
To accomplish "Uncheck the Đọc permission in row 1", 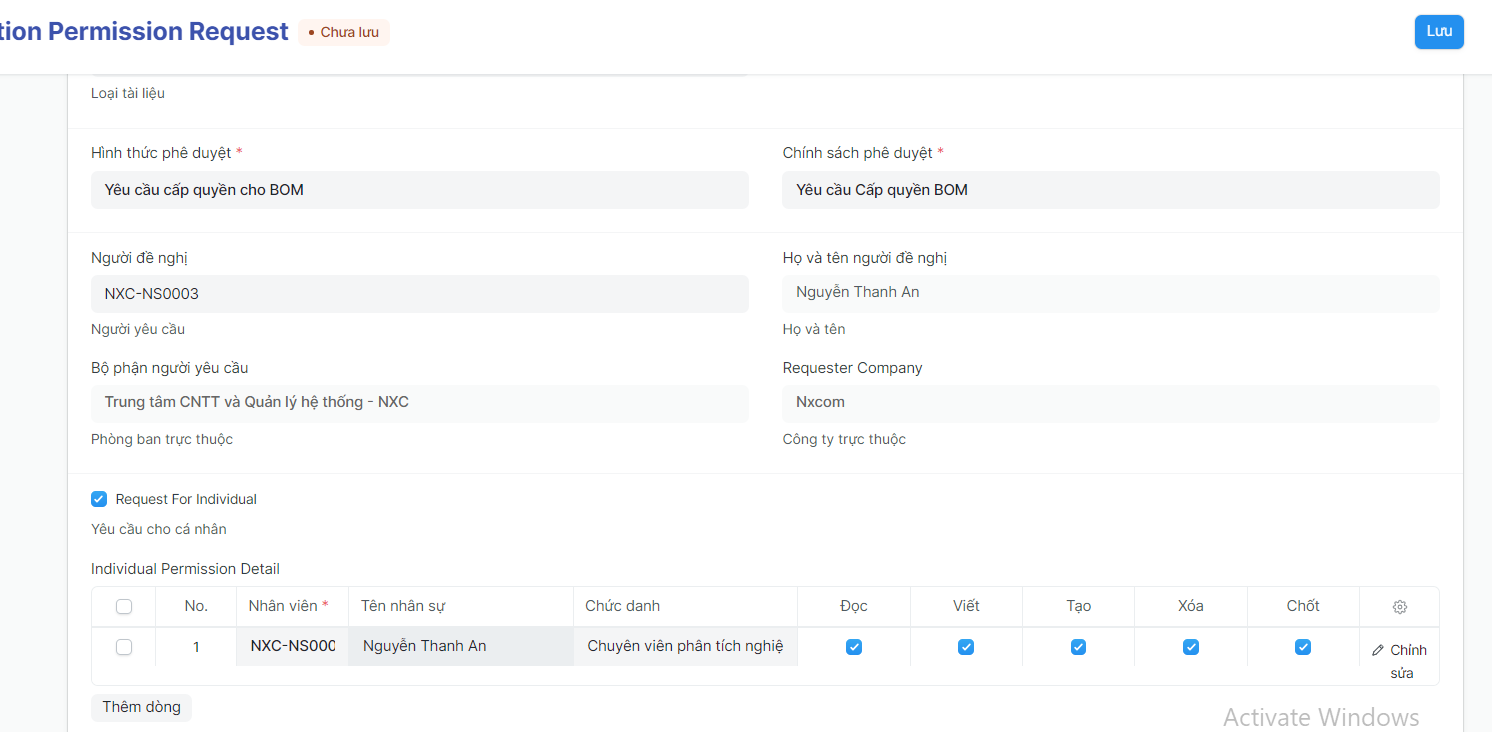I will tap(853, 647).
